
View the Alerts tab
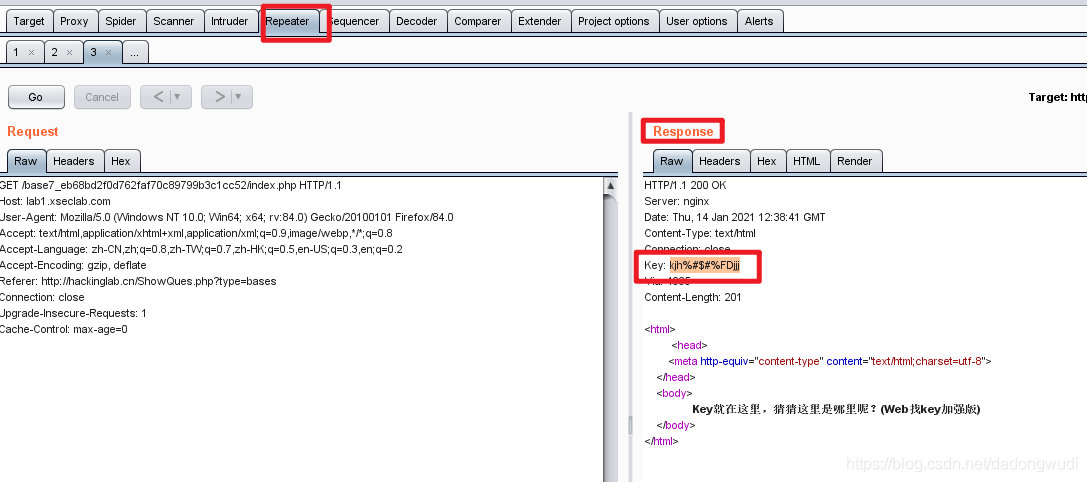coord(759,21)
